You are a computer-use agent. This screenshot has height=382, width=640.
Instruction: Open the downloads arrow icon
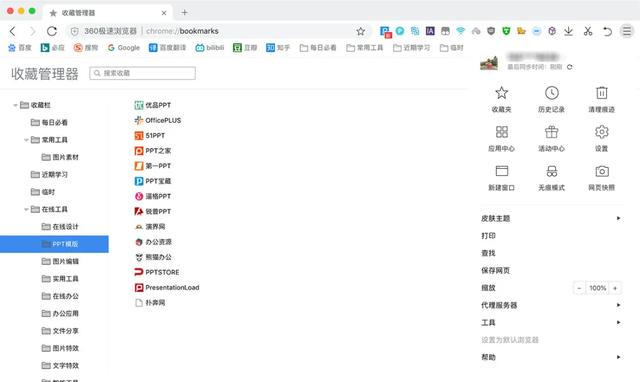tap(568, 31)
